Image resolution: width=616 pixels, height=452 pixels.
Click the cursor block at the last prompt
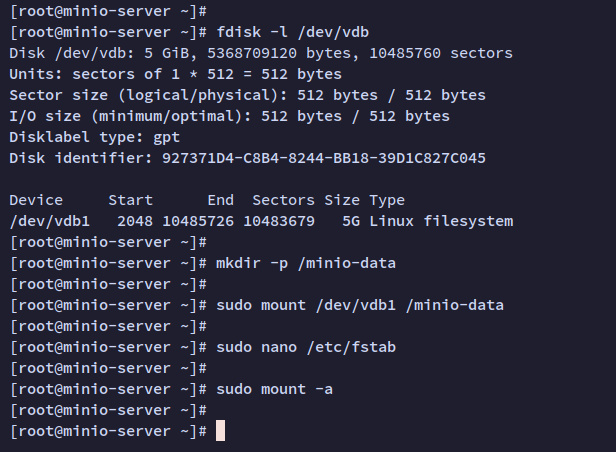[x=221, y=431]
